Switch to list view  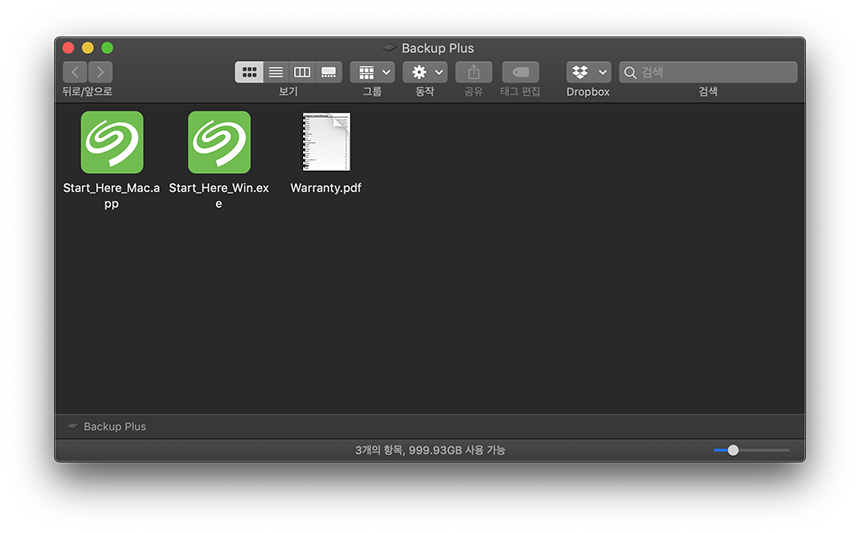pos(276,72)
